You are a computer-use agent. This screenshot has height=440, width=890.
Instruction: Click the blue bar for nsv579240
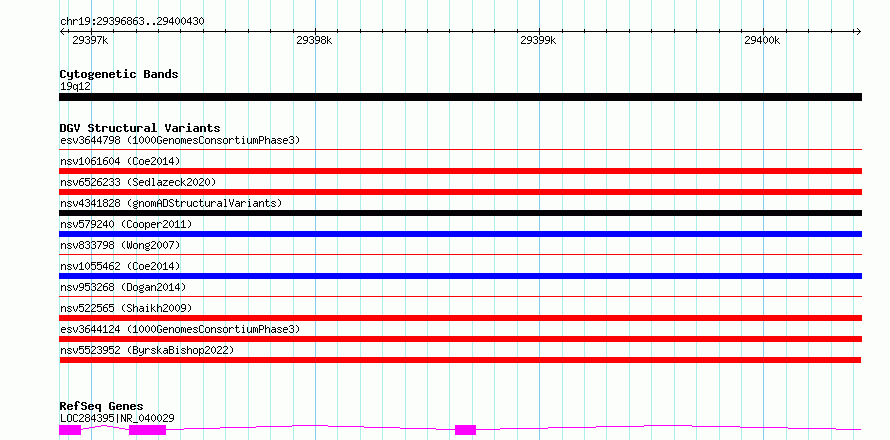click(x=460, y=234)
